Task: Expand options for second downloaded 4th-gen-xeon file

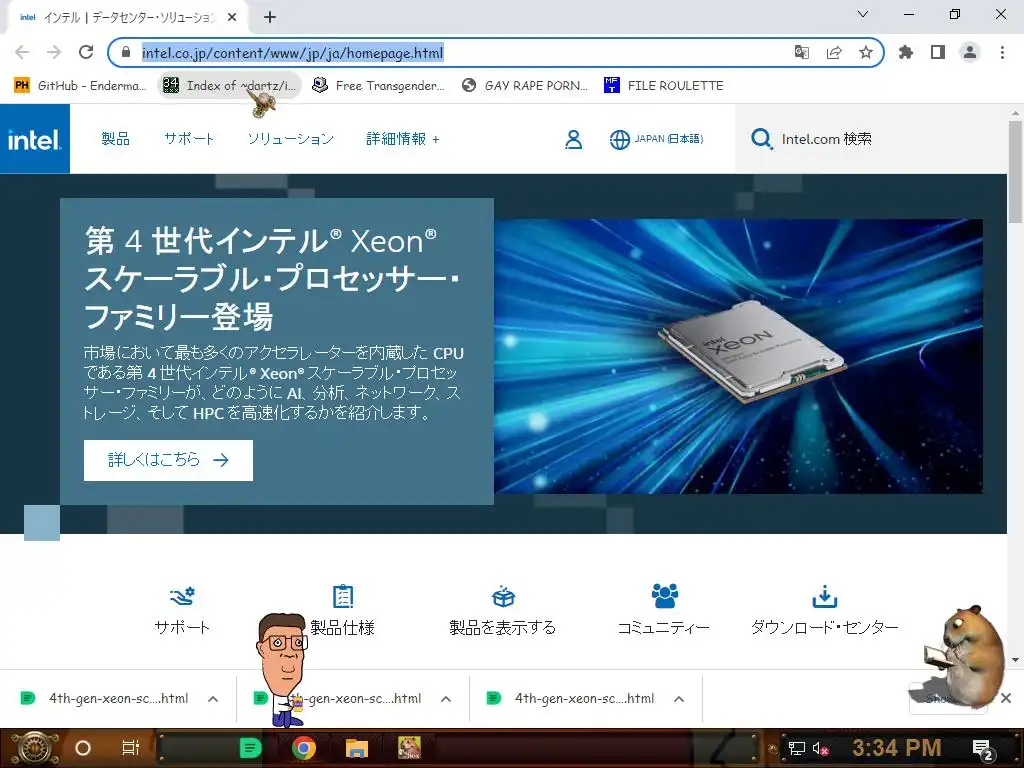Action: [x=446, y=699]
